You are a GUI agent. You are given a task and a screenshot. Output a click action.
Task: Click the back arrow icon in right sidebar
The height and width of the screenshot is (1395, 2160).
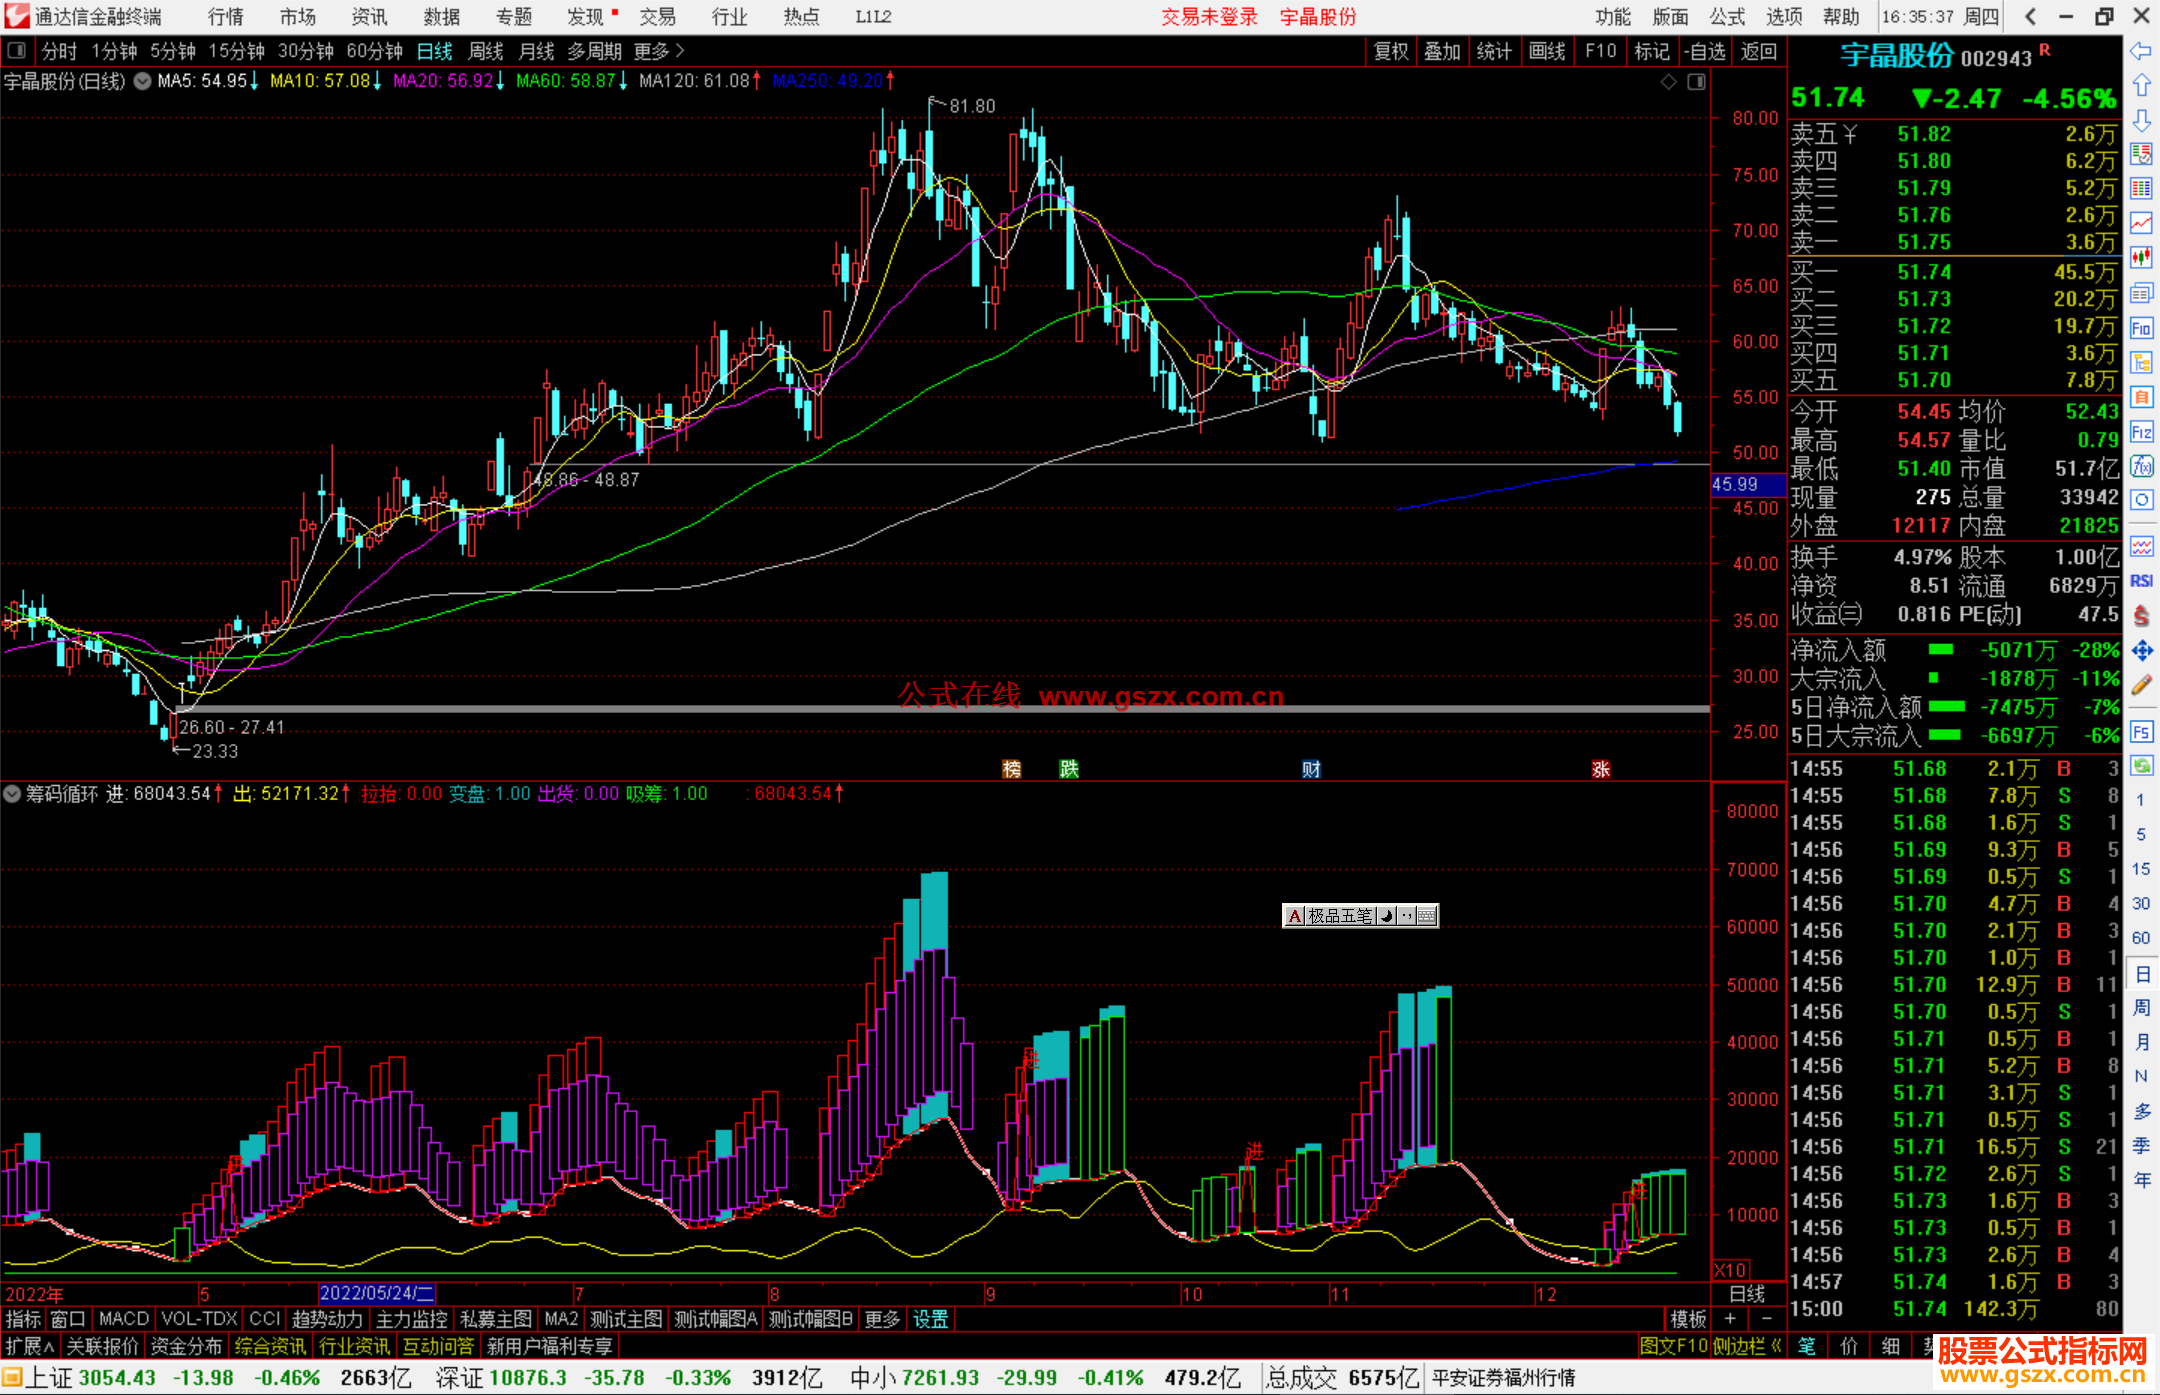2141,51
